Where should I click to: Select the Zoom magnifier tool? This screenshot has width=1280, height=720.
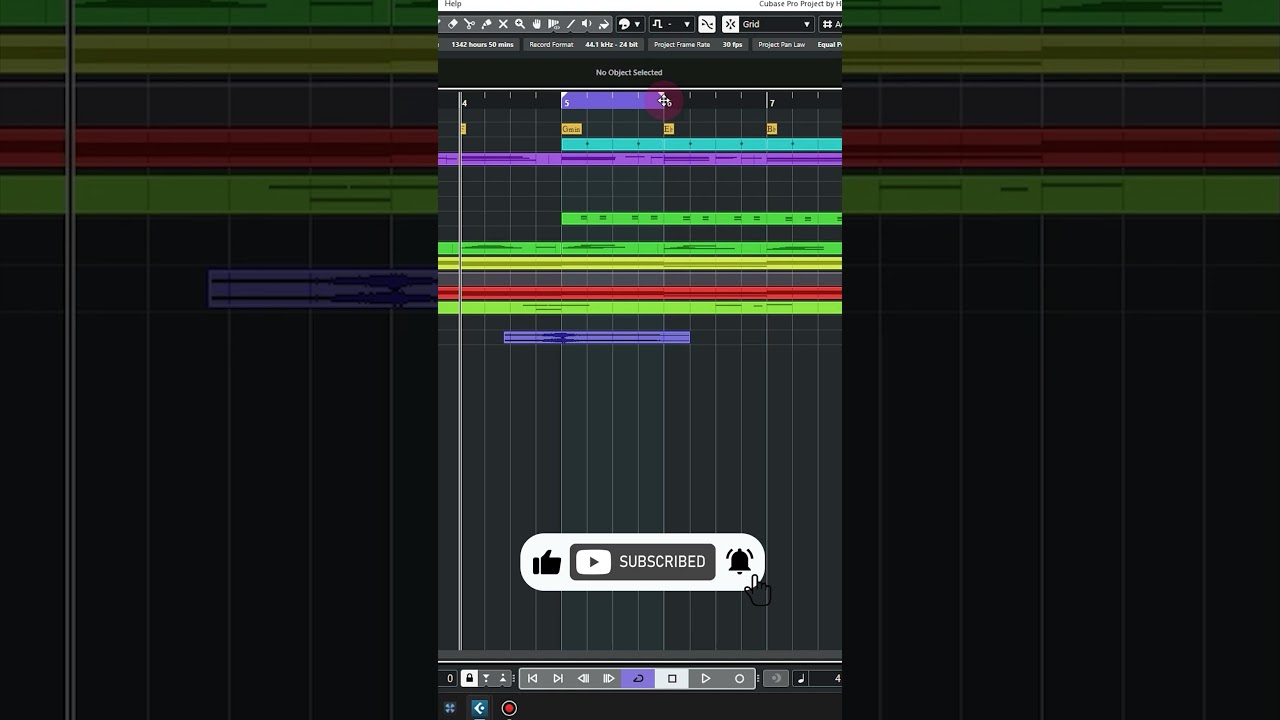(520, 24)
